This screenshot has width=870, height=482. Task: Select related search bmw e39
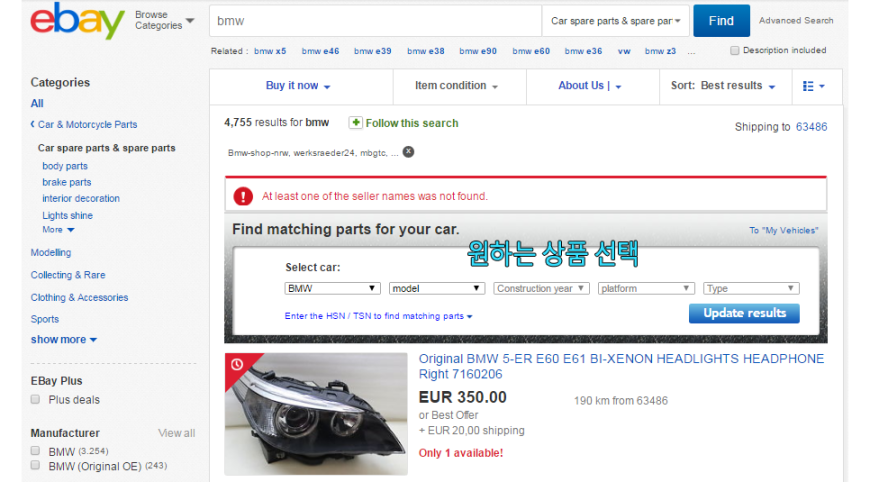point(372,51)
